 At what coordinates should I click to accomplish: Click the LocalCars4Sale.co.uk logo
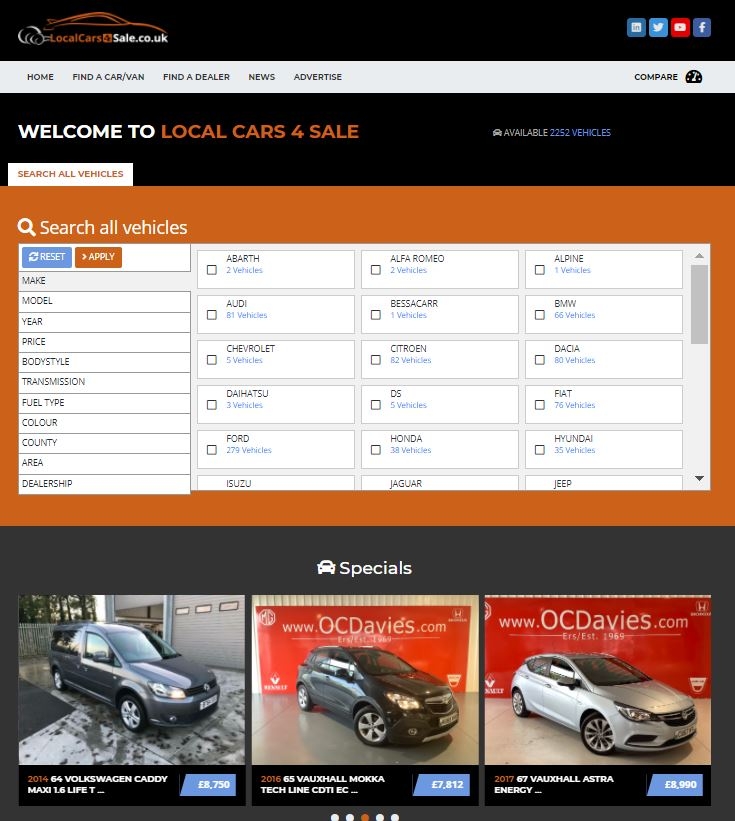(x=93, y=29)
